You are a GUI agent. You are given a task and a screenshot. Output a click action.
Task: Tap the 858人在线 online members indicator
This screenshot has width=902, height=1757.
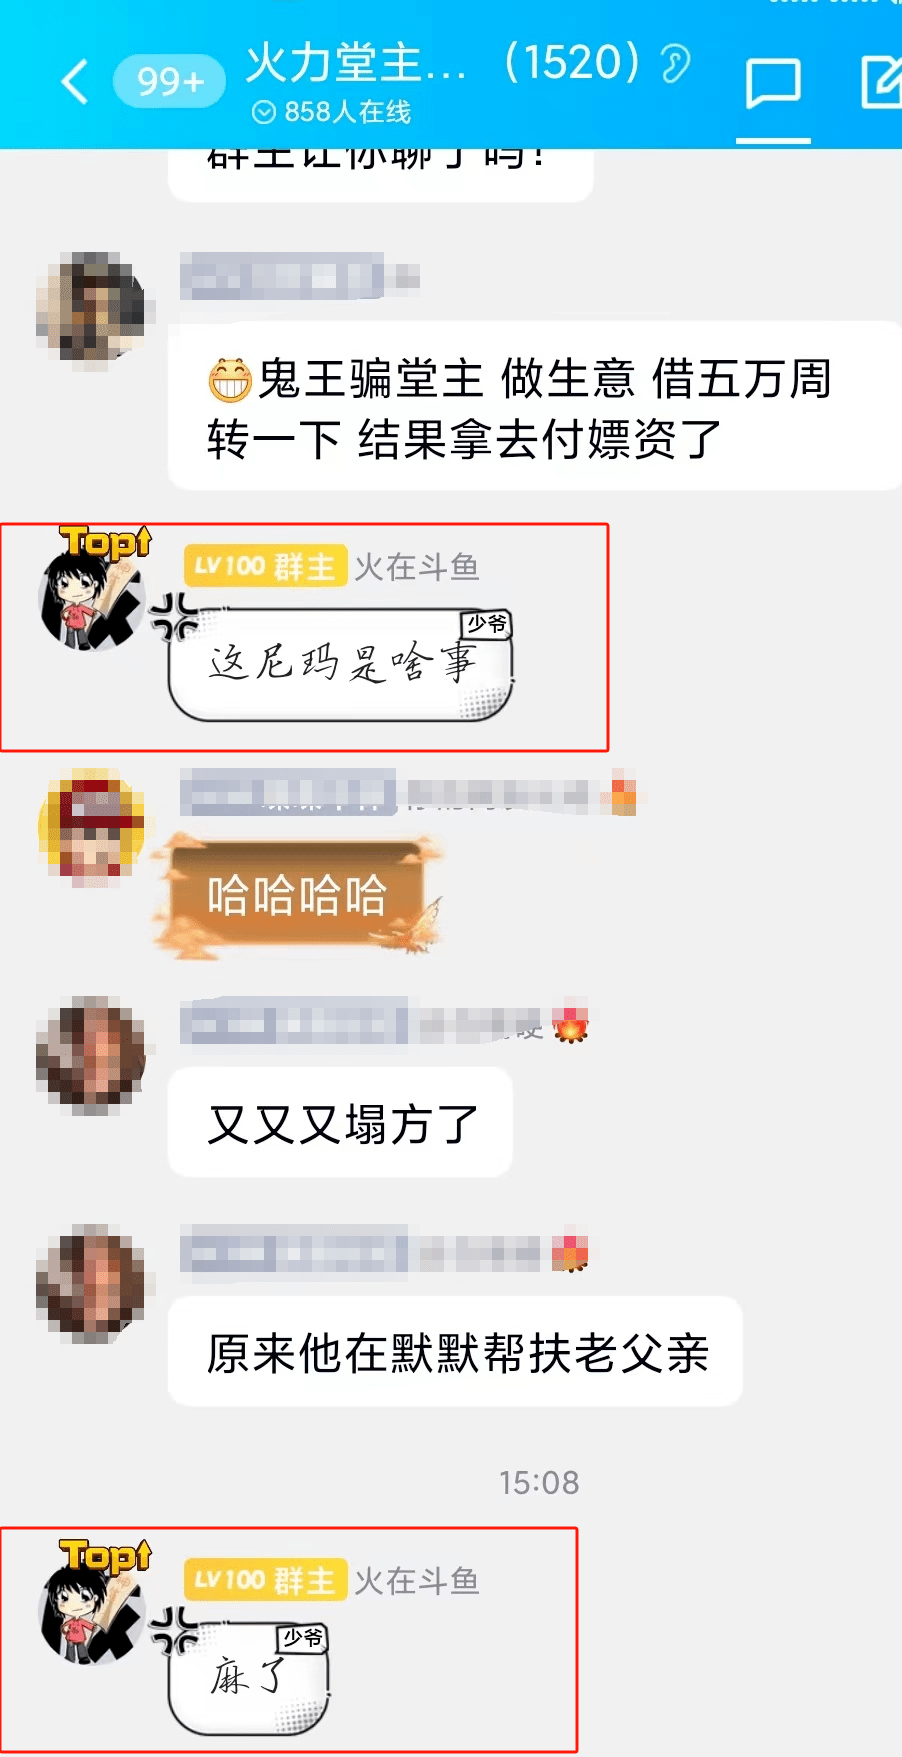click(331, 112)
